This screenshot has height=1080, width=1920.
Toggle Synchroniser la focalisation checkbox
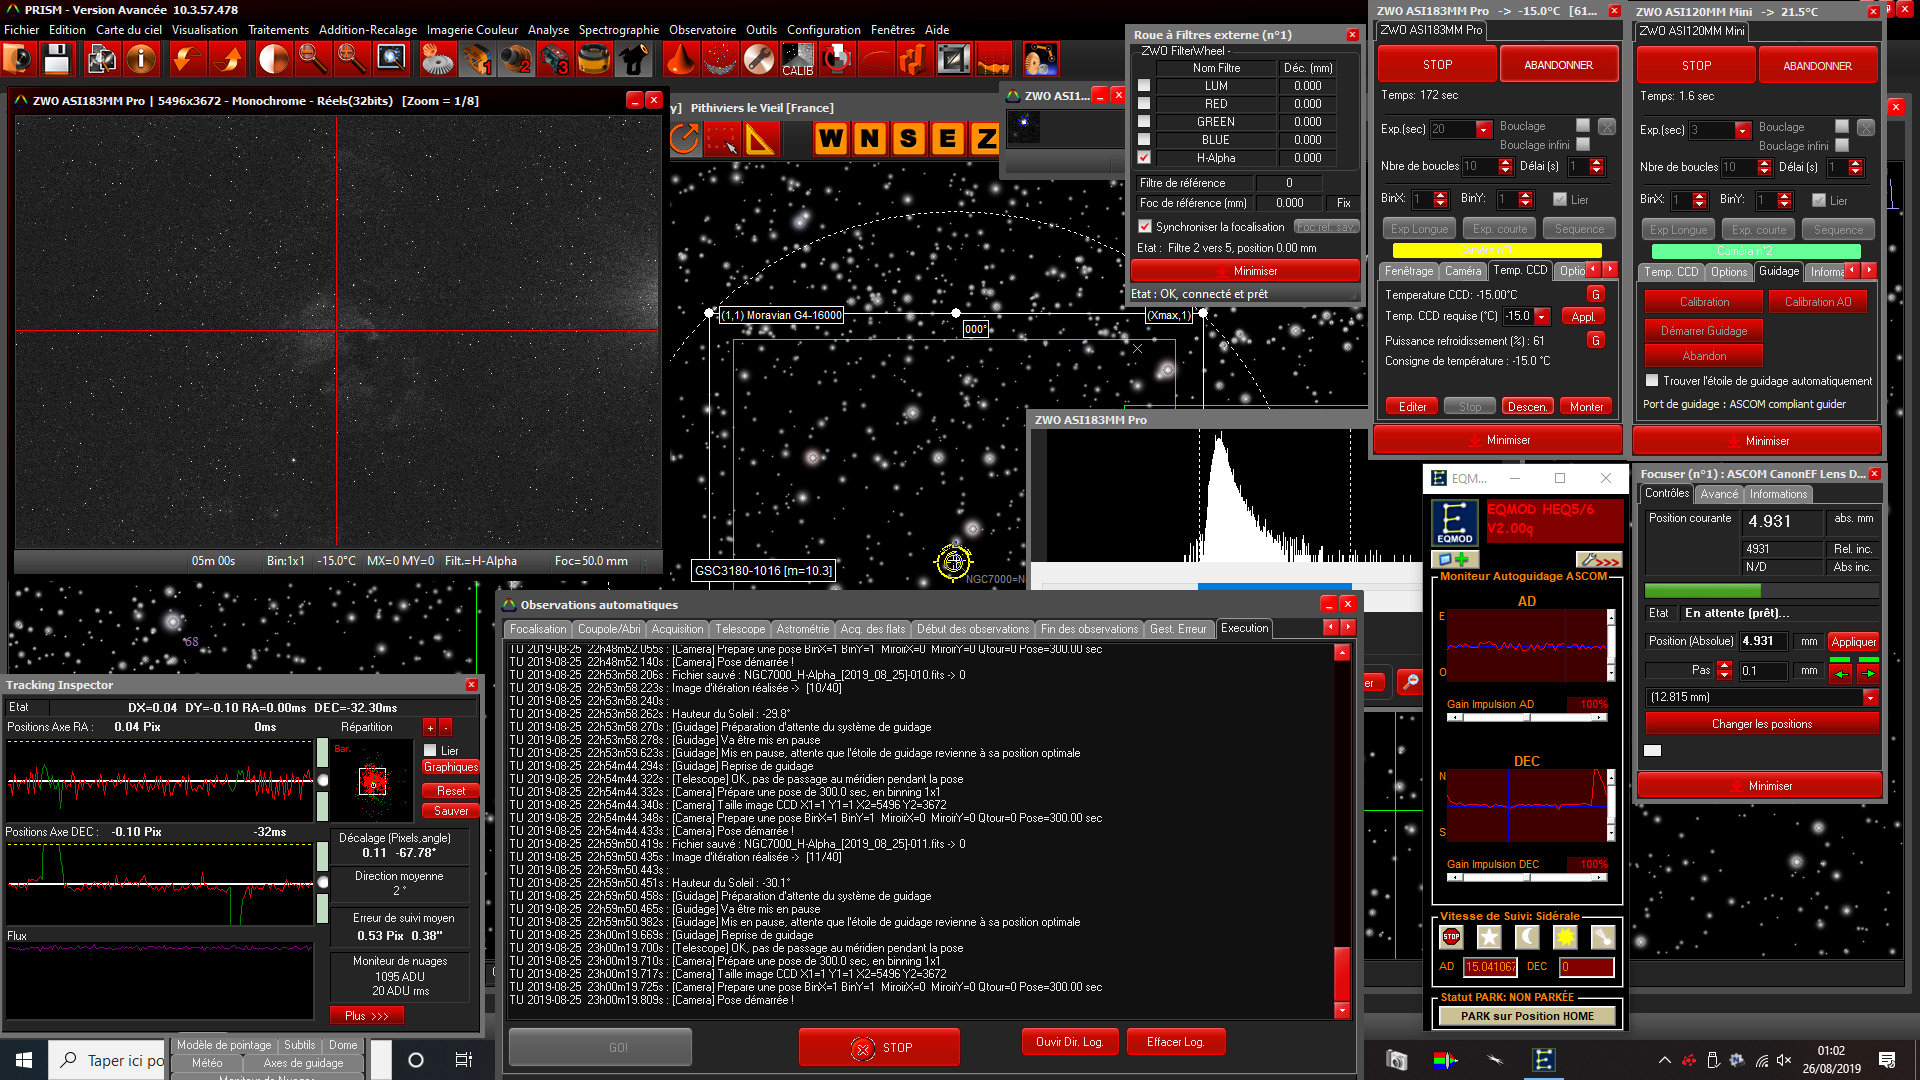pos(1145,227)
